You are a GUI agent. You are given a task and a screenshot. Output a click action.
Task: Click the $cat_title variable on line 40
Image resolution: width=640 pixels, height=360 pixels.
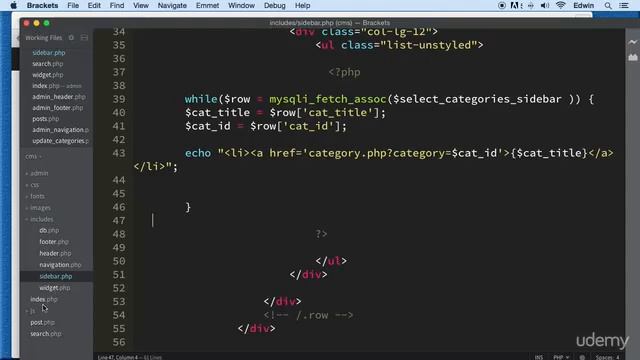[217, 113]
